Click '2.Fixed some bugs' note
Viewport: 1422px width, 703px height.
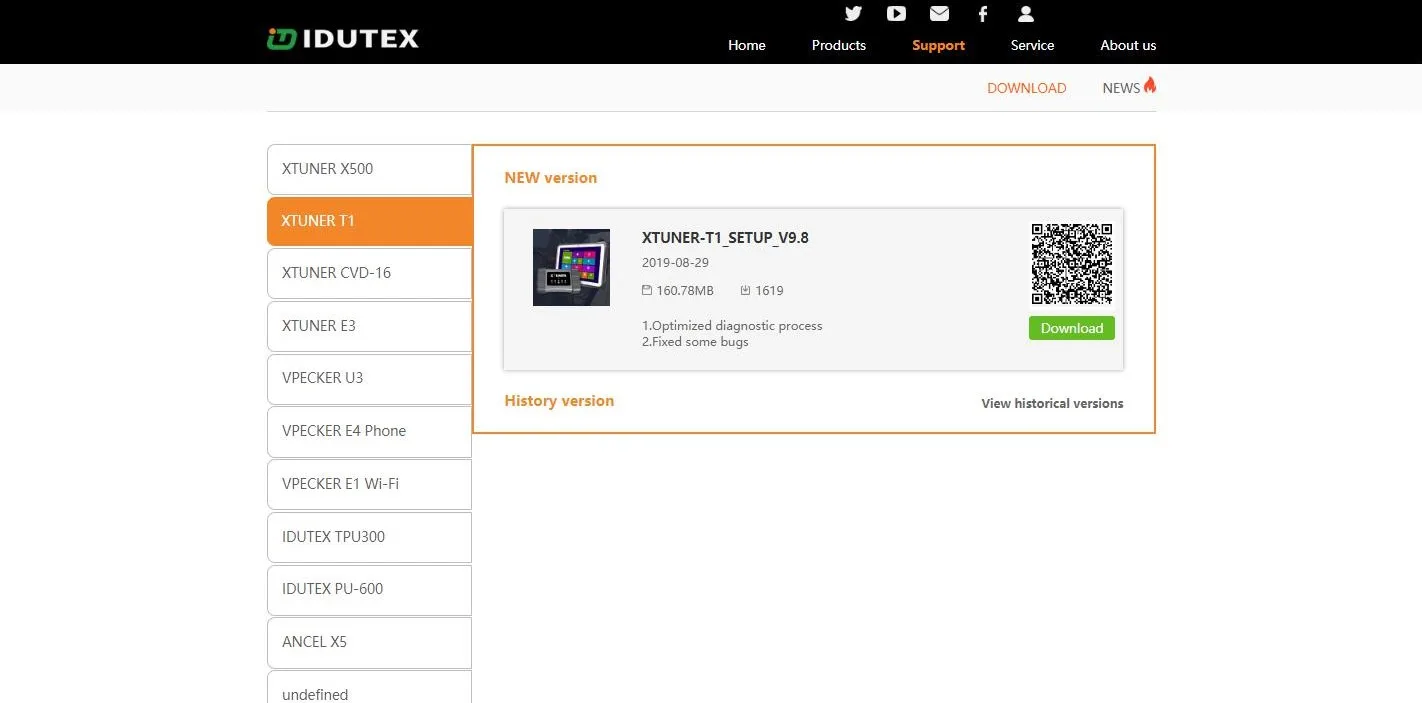click(x=695, y=342)
